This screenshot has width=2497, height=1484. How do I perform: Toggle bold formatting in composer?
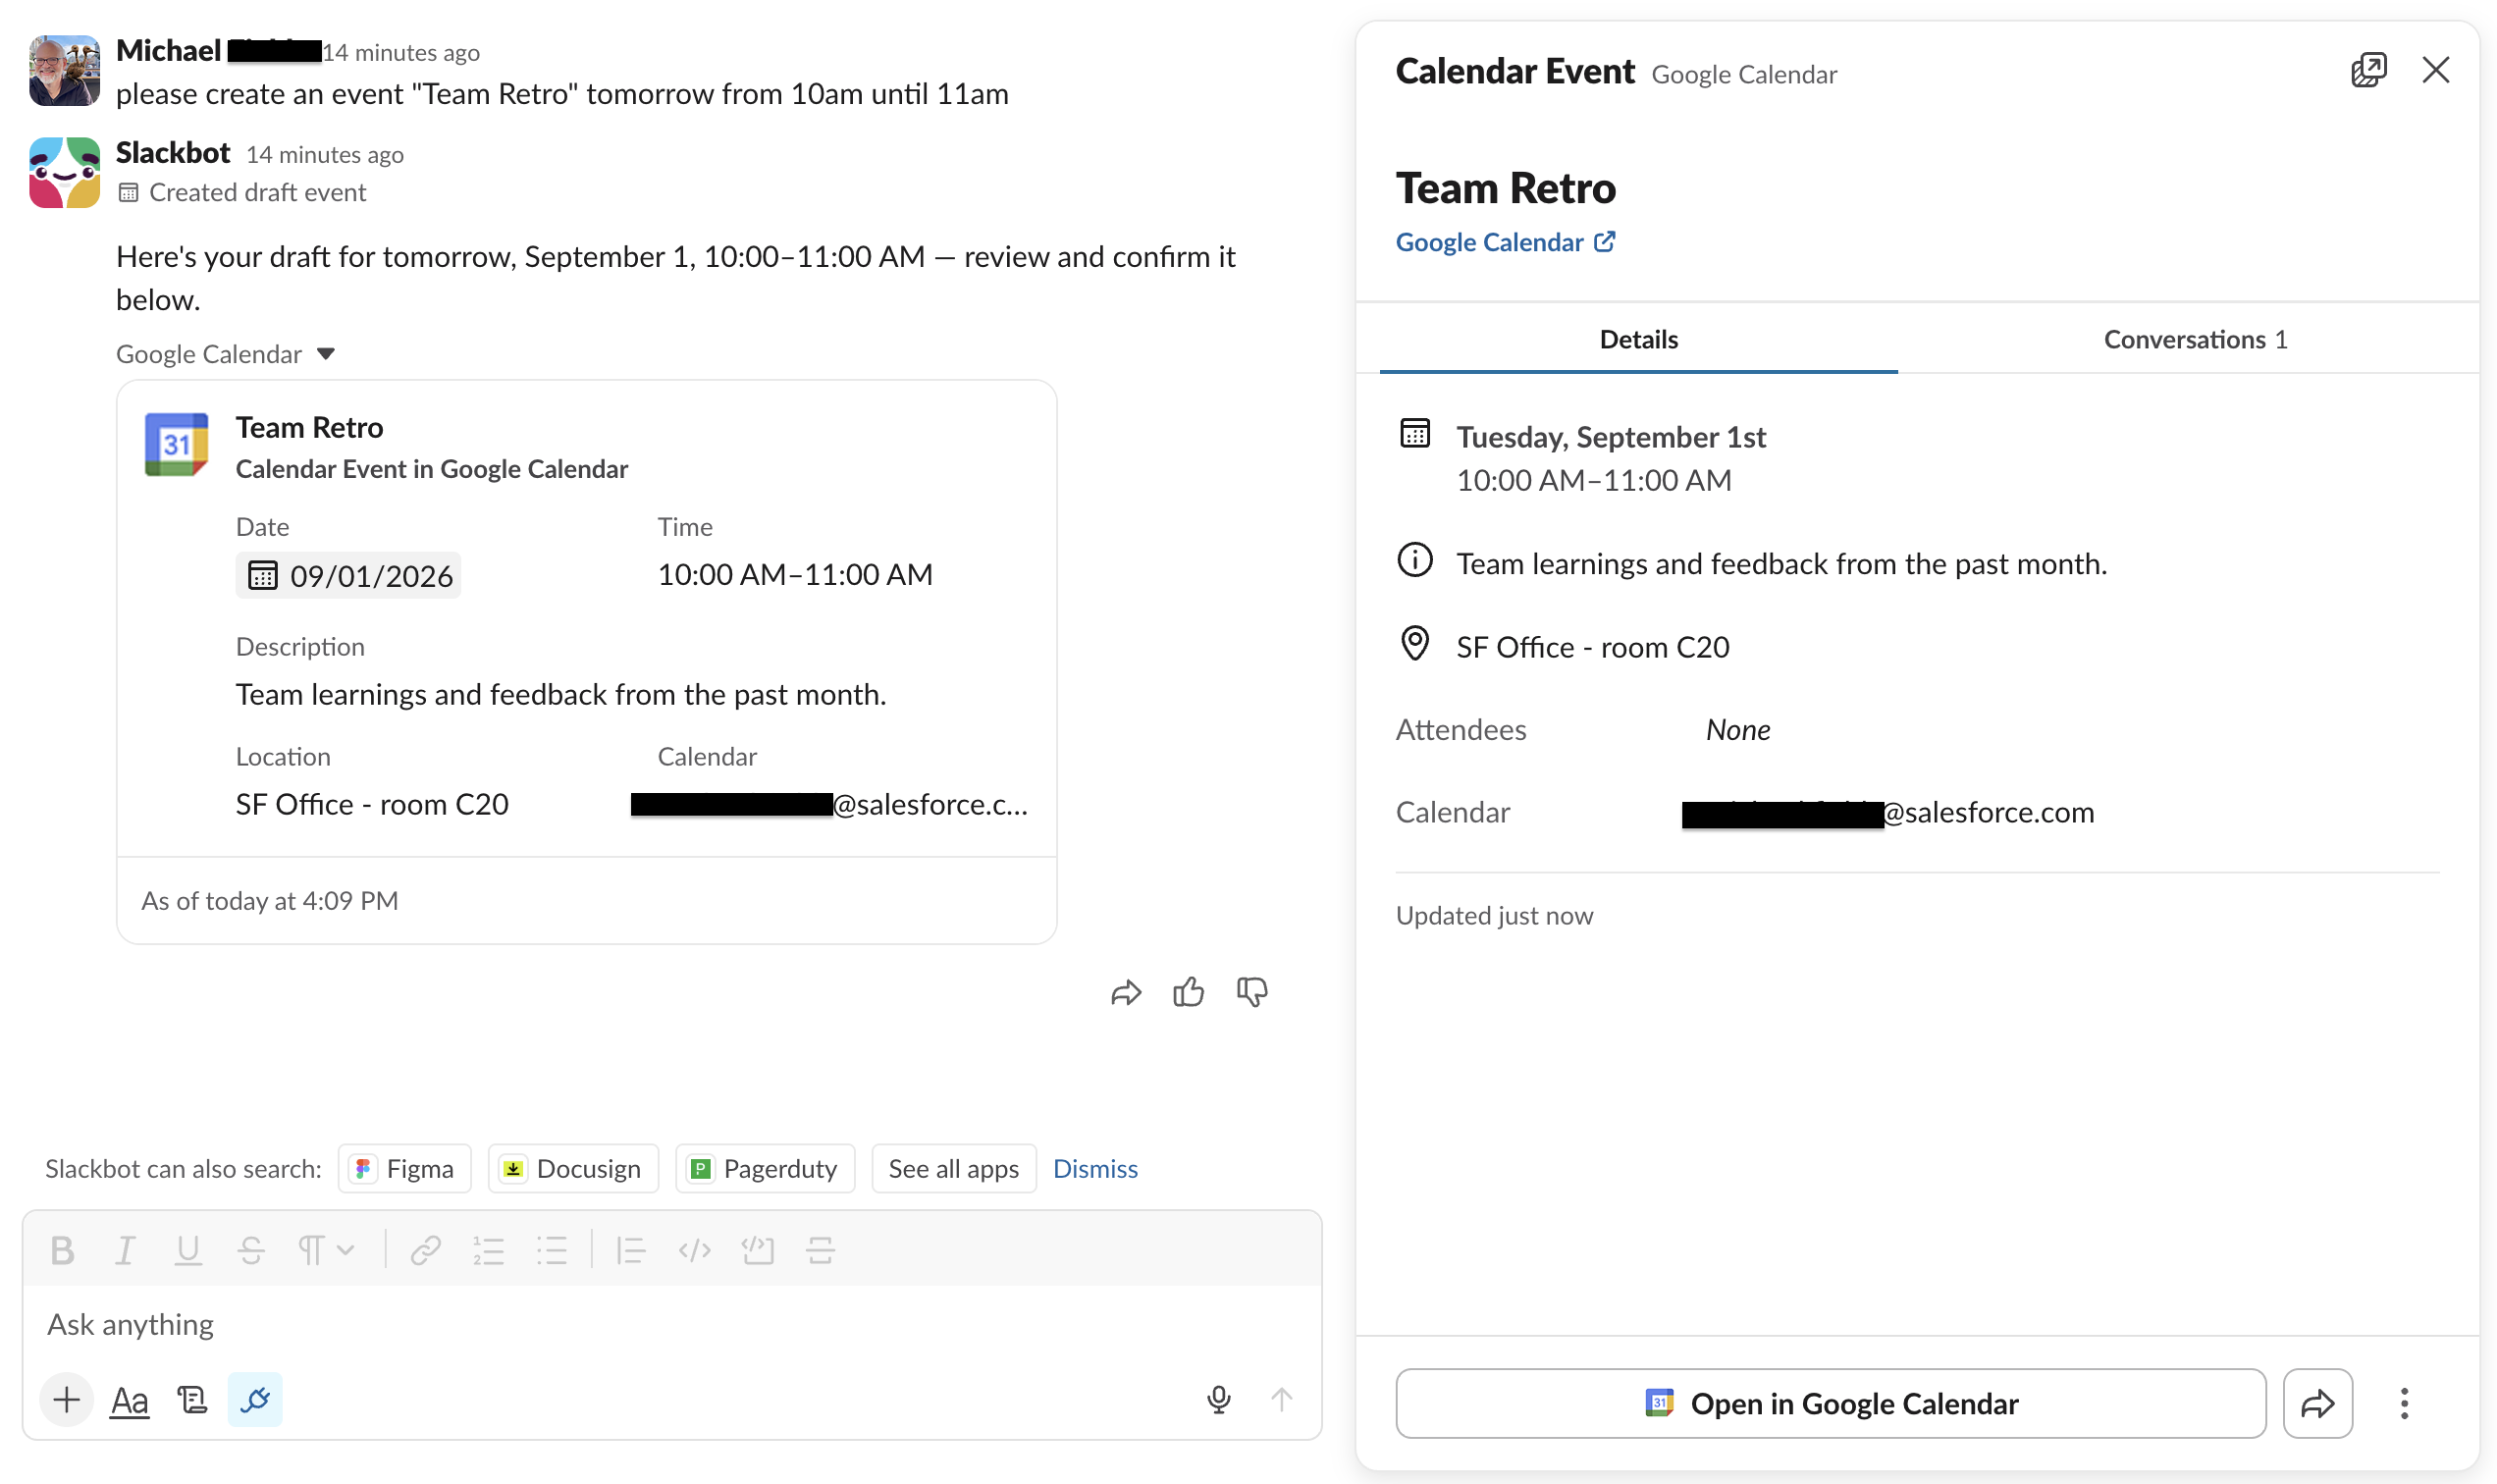(x=62, y=1250)
